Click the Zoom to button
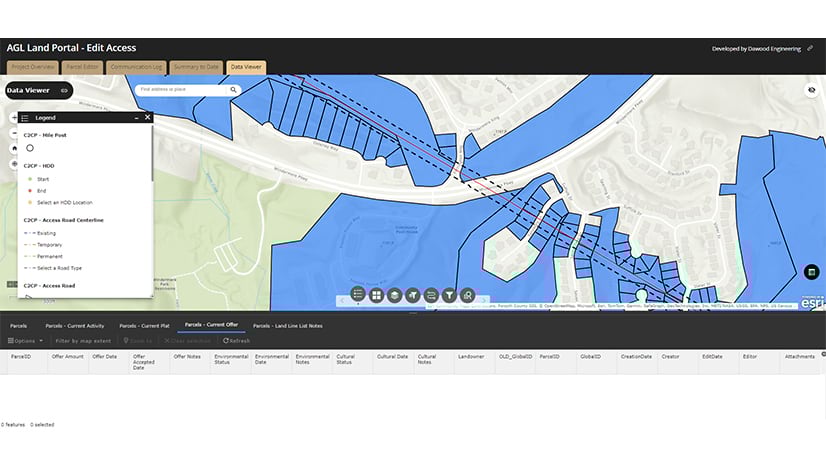Screen dimensions: 826x465 [x=137, y=341]
